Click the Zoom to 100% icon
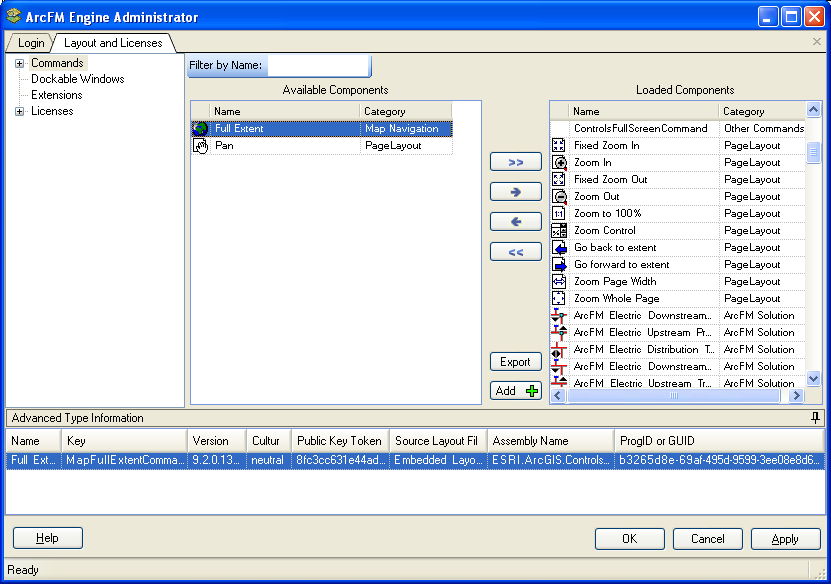Viewport: 831px width, 584px height. [x=559, y=213]
